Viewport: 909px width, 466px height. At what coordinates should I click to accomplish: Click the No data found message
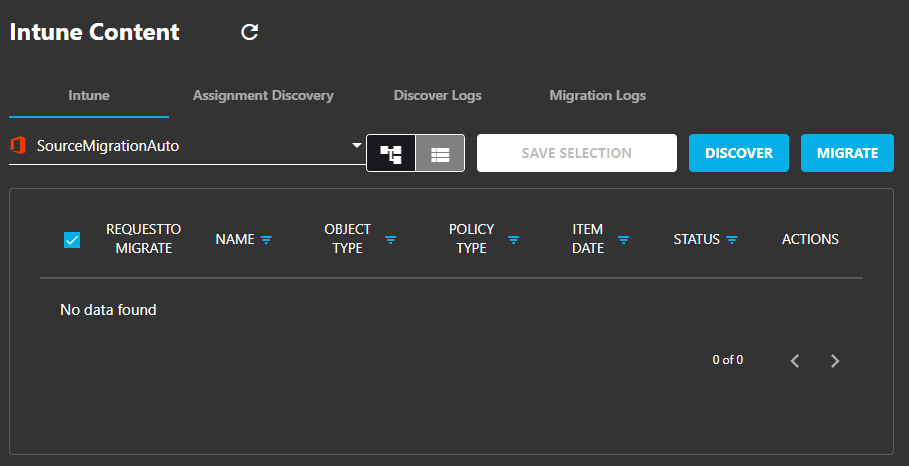[x=108, y=310]
